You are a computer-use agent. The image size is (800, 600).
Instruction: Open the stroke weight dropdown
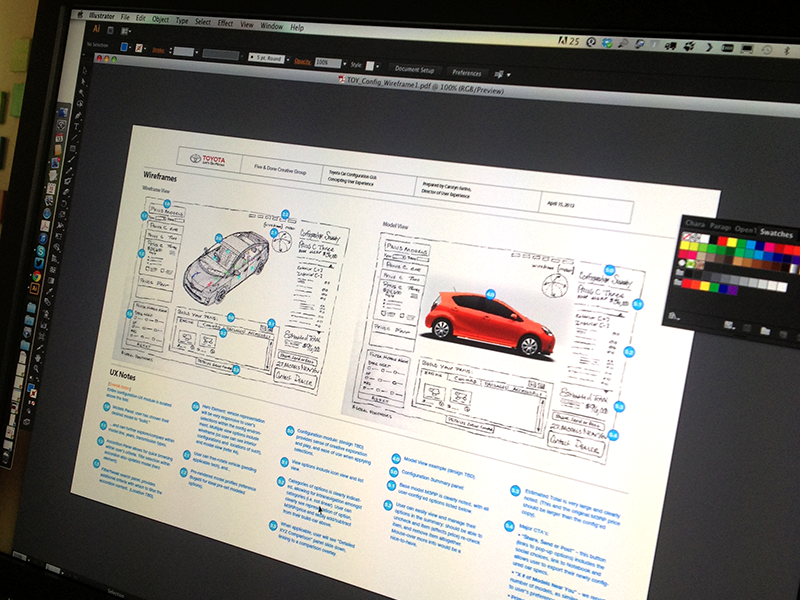(x=196, y=52)
